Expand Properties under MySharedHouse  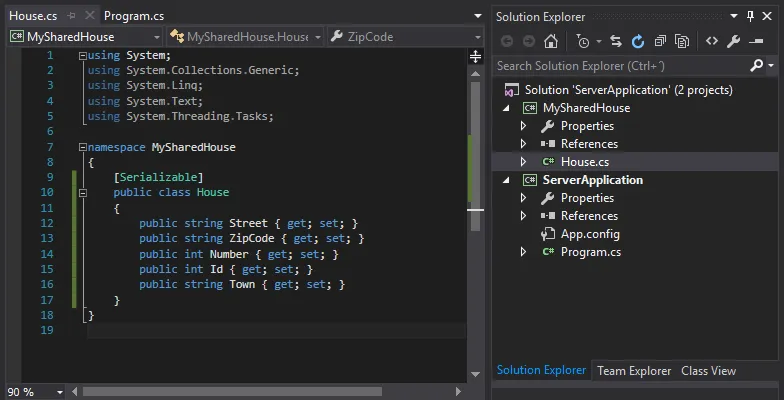[524, 126]
